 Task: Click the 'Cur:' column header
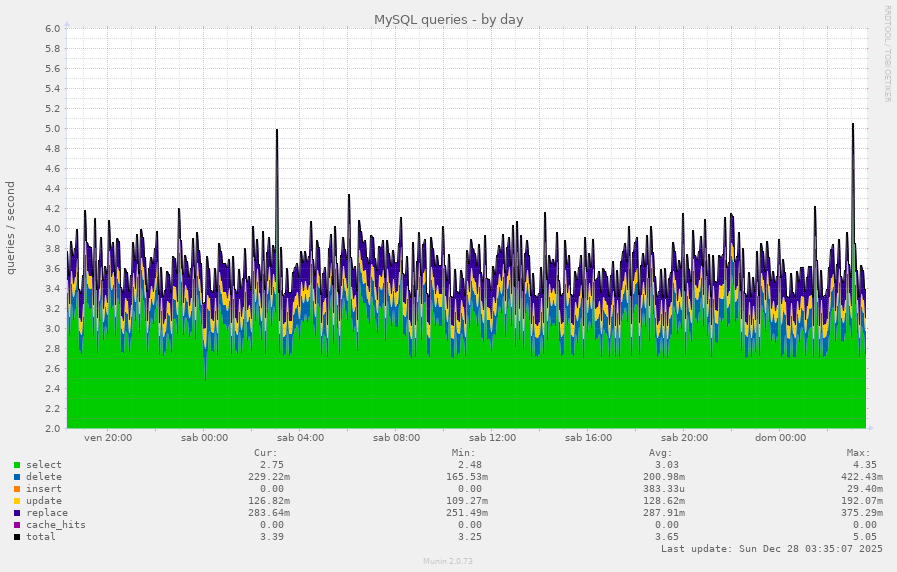265,453
